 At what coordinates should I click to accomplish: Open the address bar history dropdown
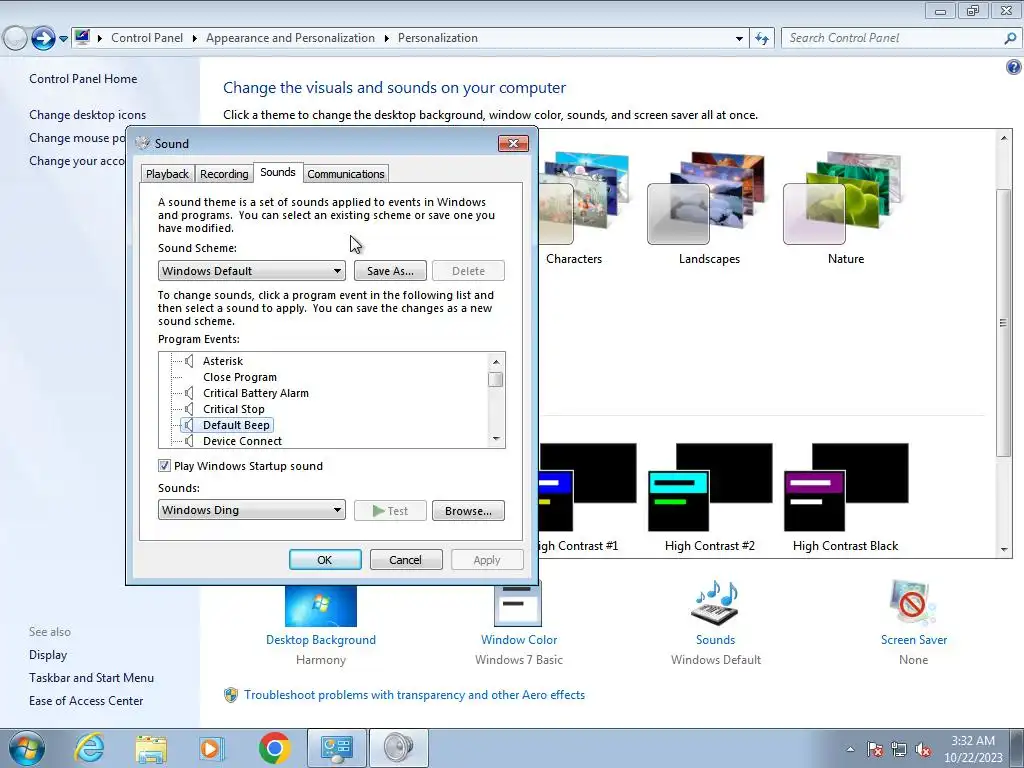click(x=739, y=39)
